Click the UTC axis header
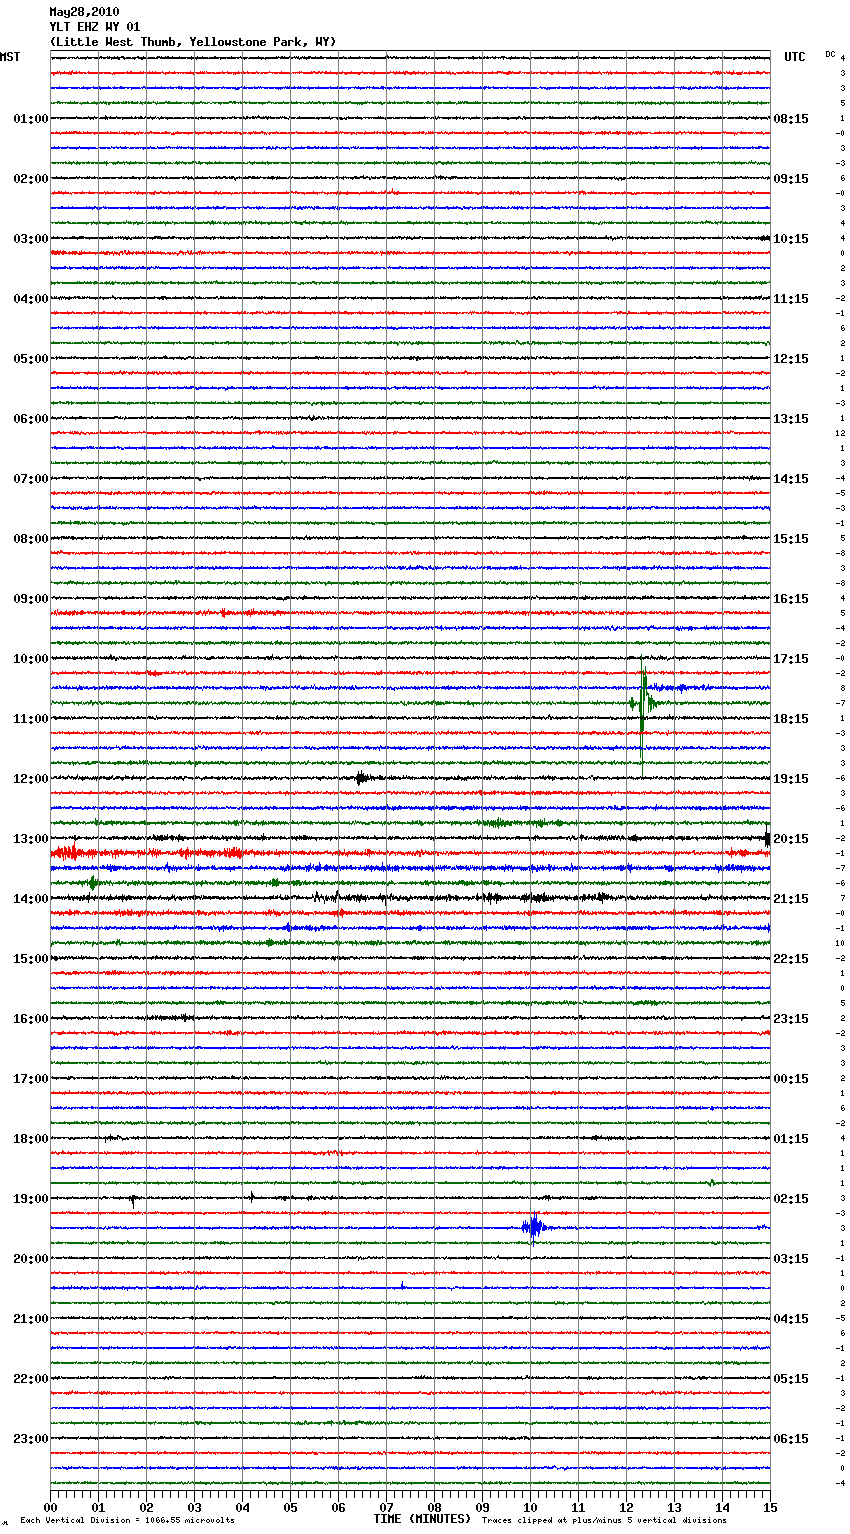Viewport: 850px width, 1534px height. click(795, 57)
